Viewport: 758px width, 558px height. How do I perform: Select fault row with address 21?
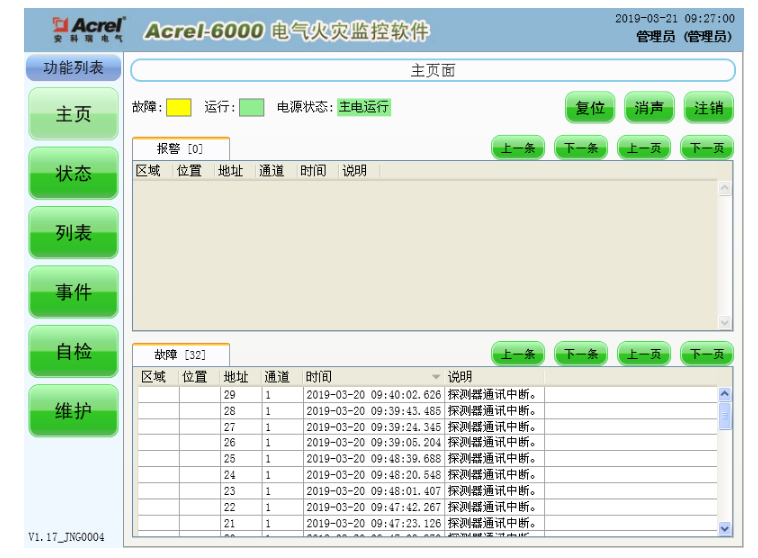[427, 523]
